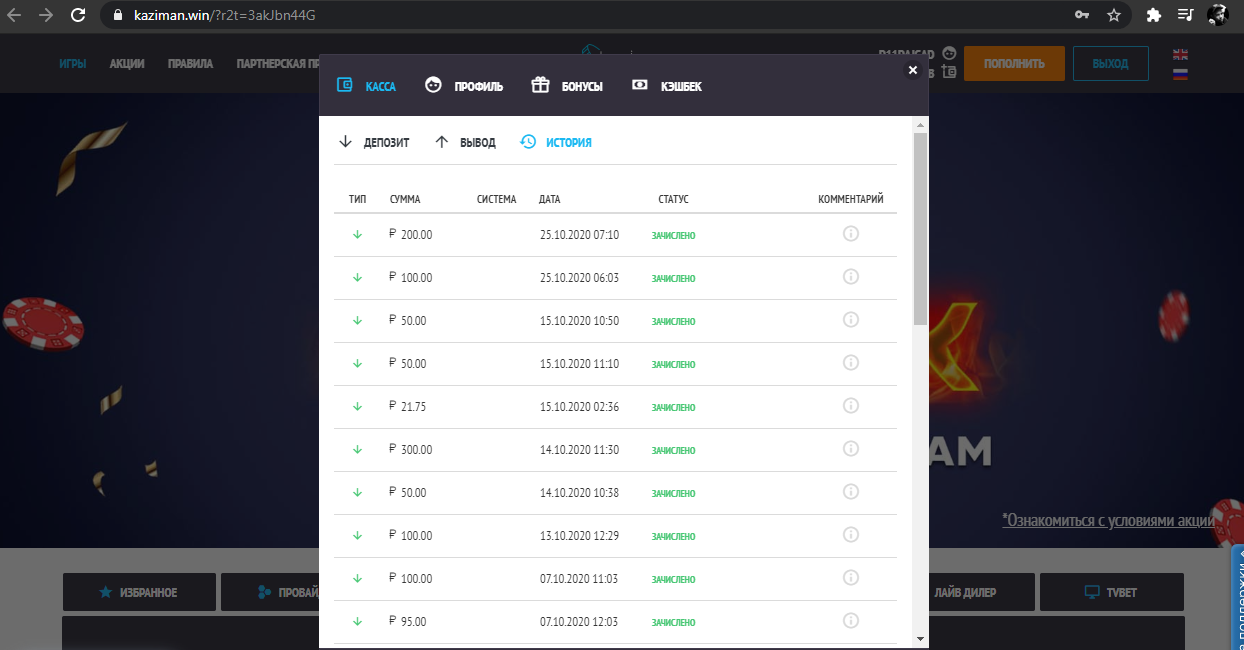The width and height of the screenshot is (1244, 650).
Task: Click the Выход logout button
Action: click(1110, 63)
